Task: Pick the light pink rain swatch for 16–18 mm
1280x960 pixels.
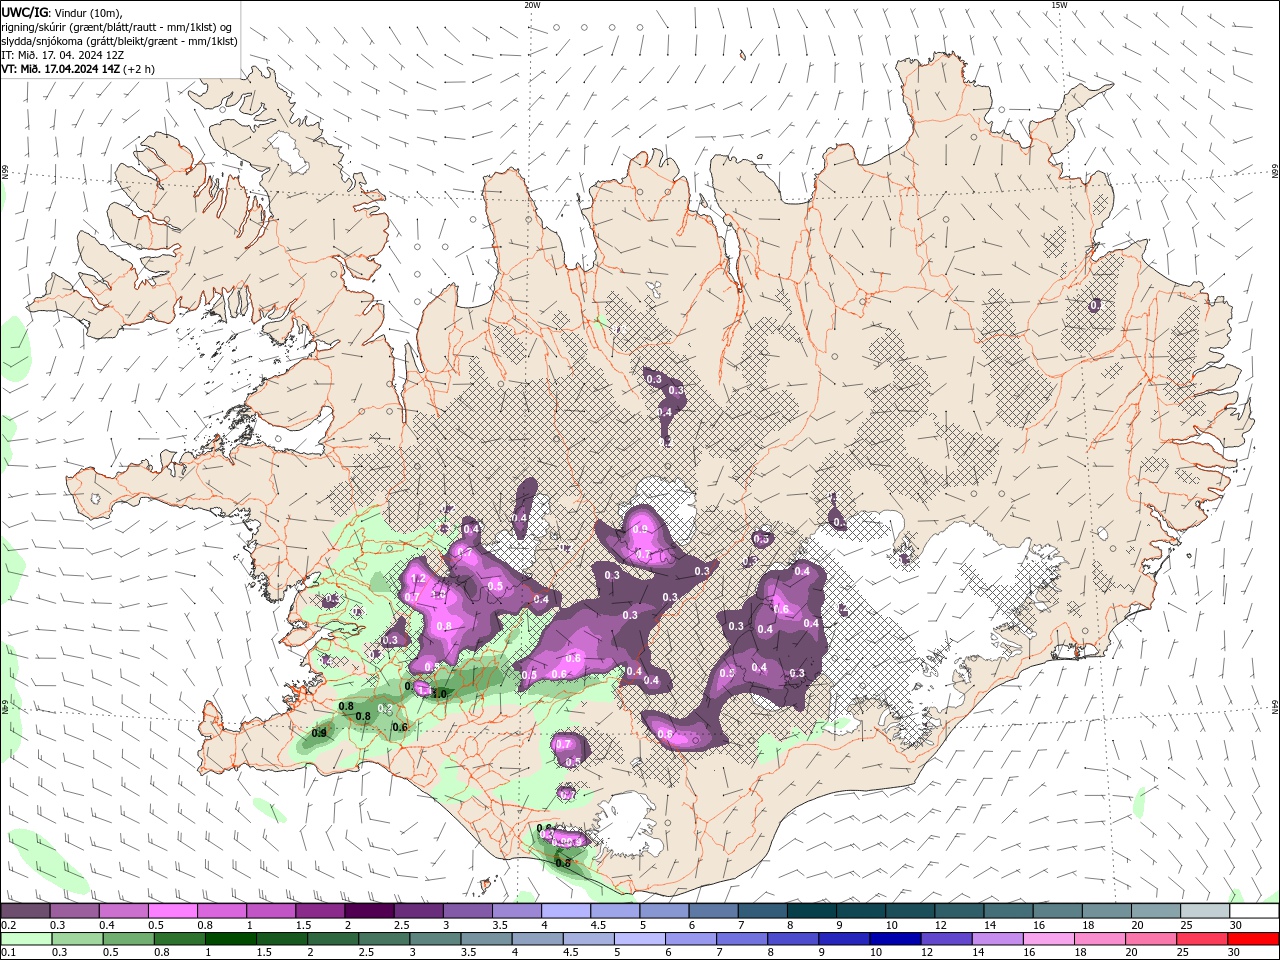Action: (1047, 939)
